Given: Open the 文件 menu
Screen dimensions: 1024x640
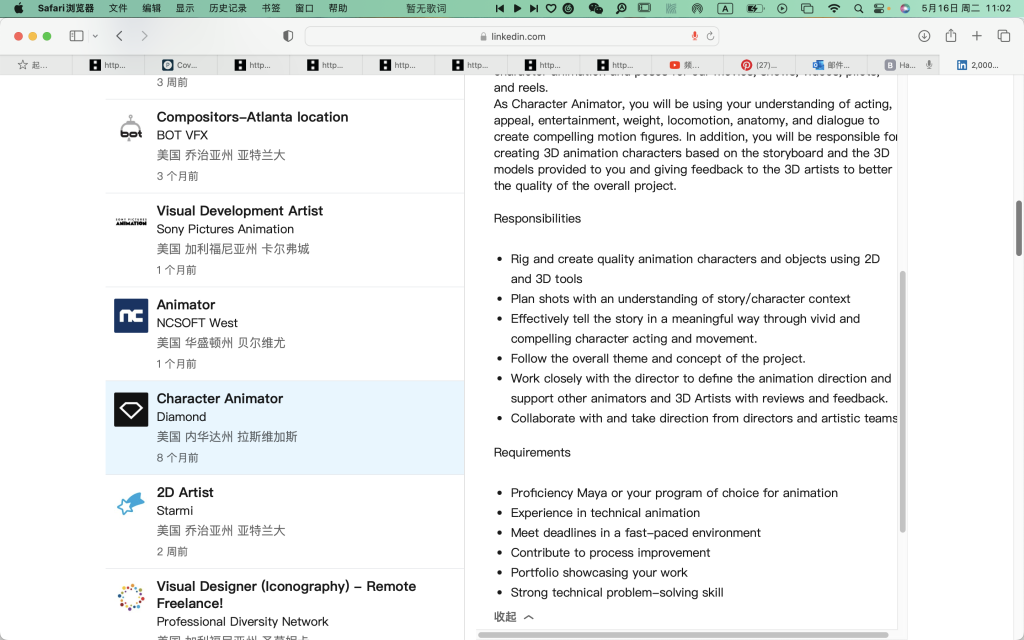Looking at the screenshot, I should pyautogui.click(x=118, y=8).
